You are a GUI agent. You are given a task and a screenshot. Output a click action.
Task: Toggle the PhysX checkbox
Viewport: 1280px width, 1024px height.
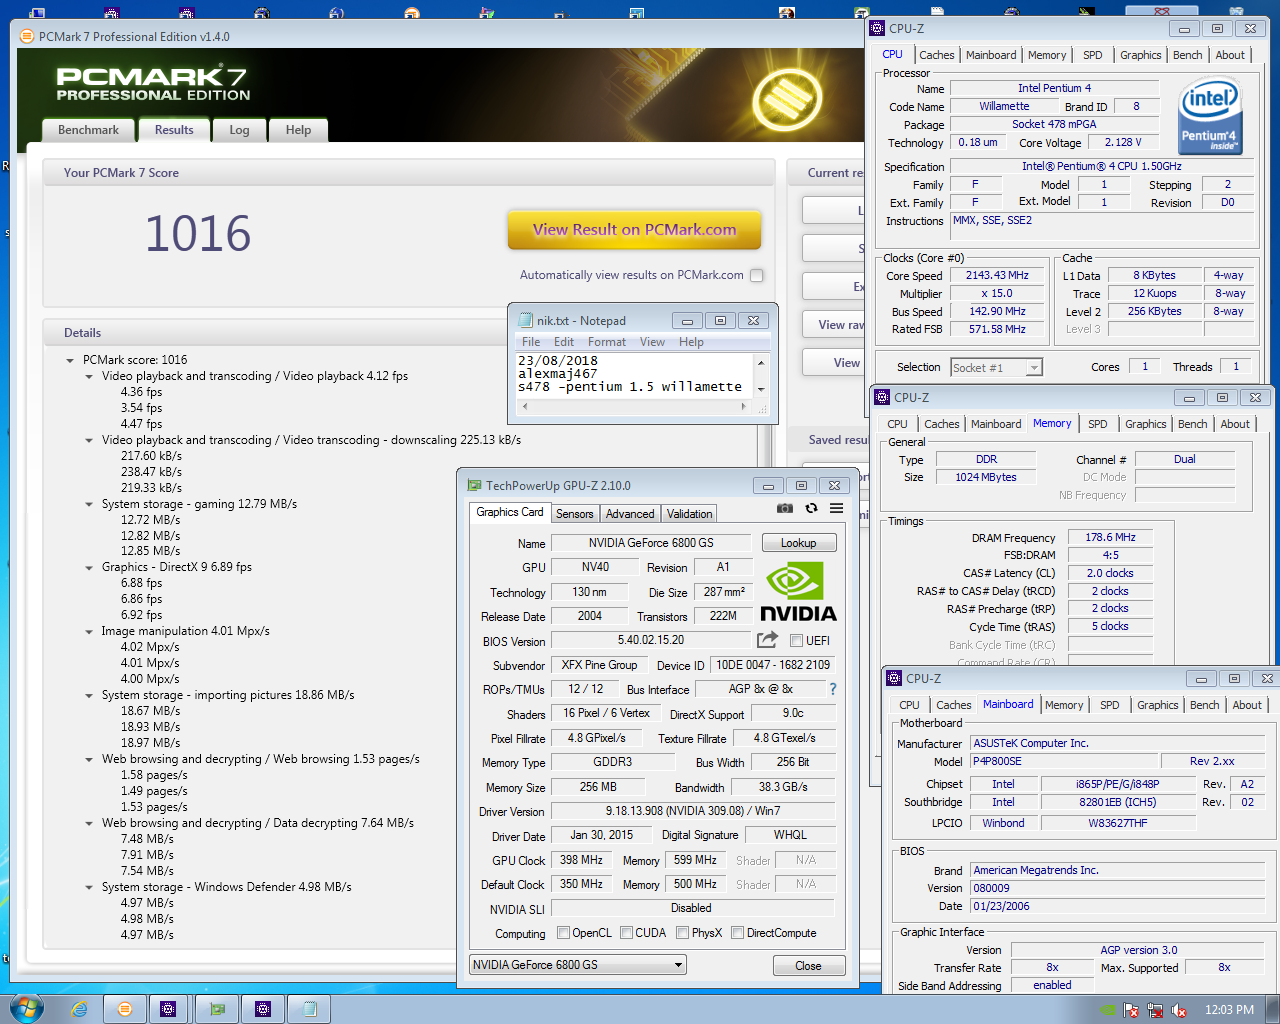coord(682,933)
